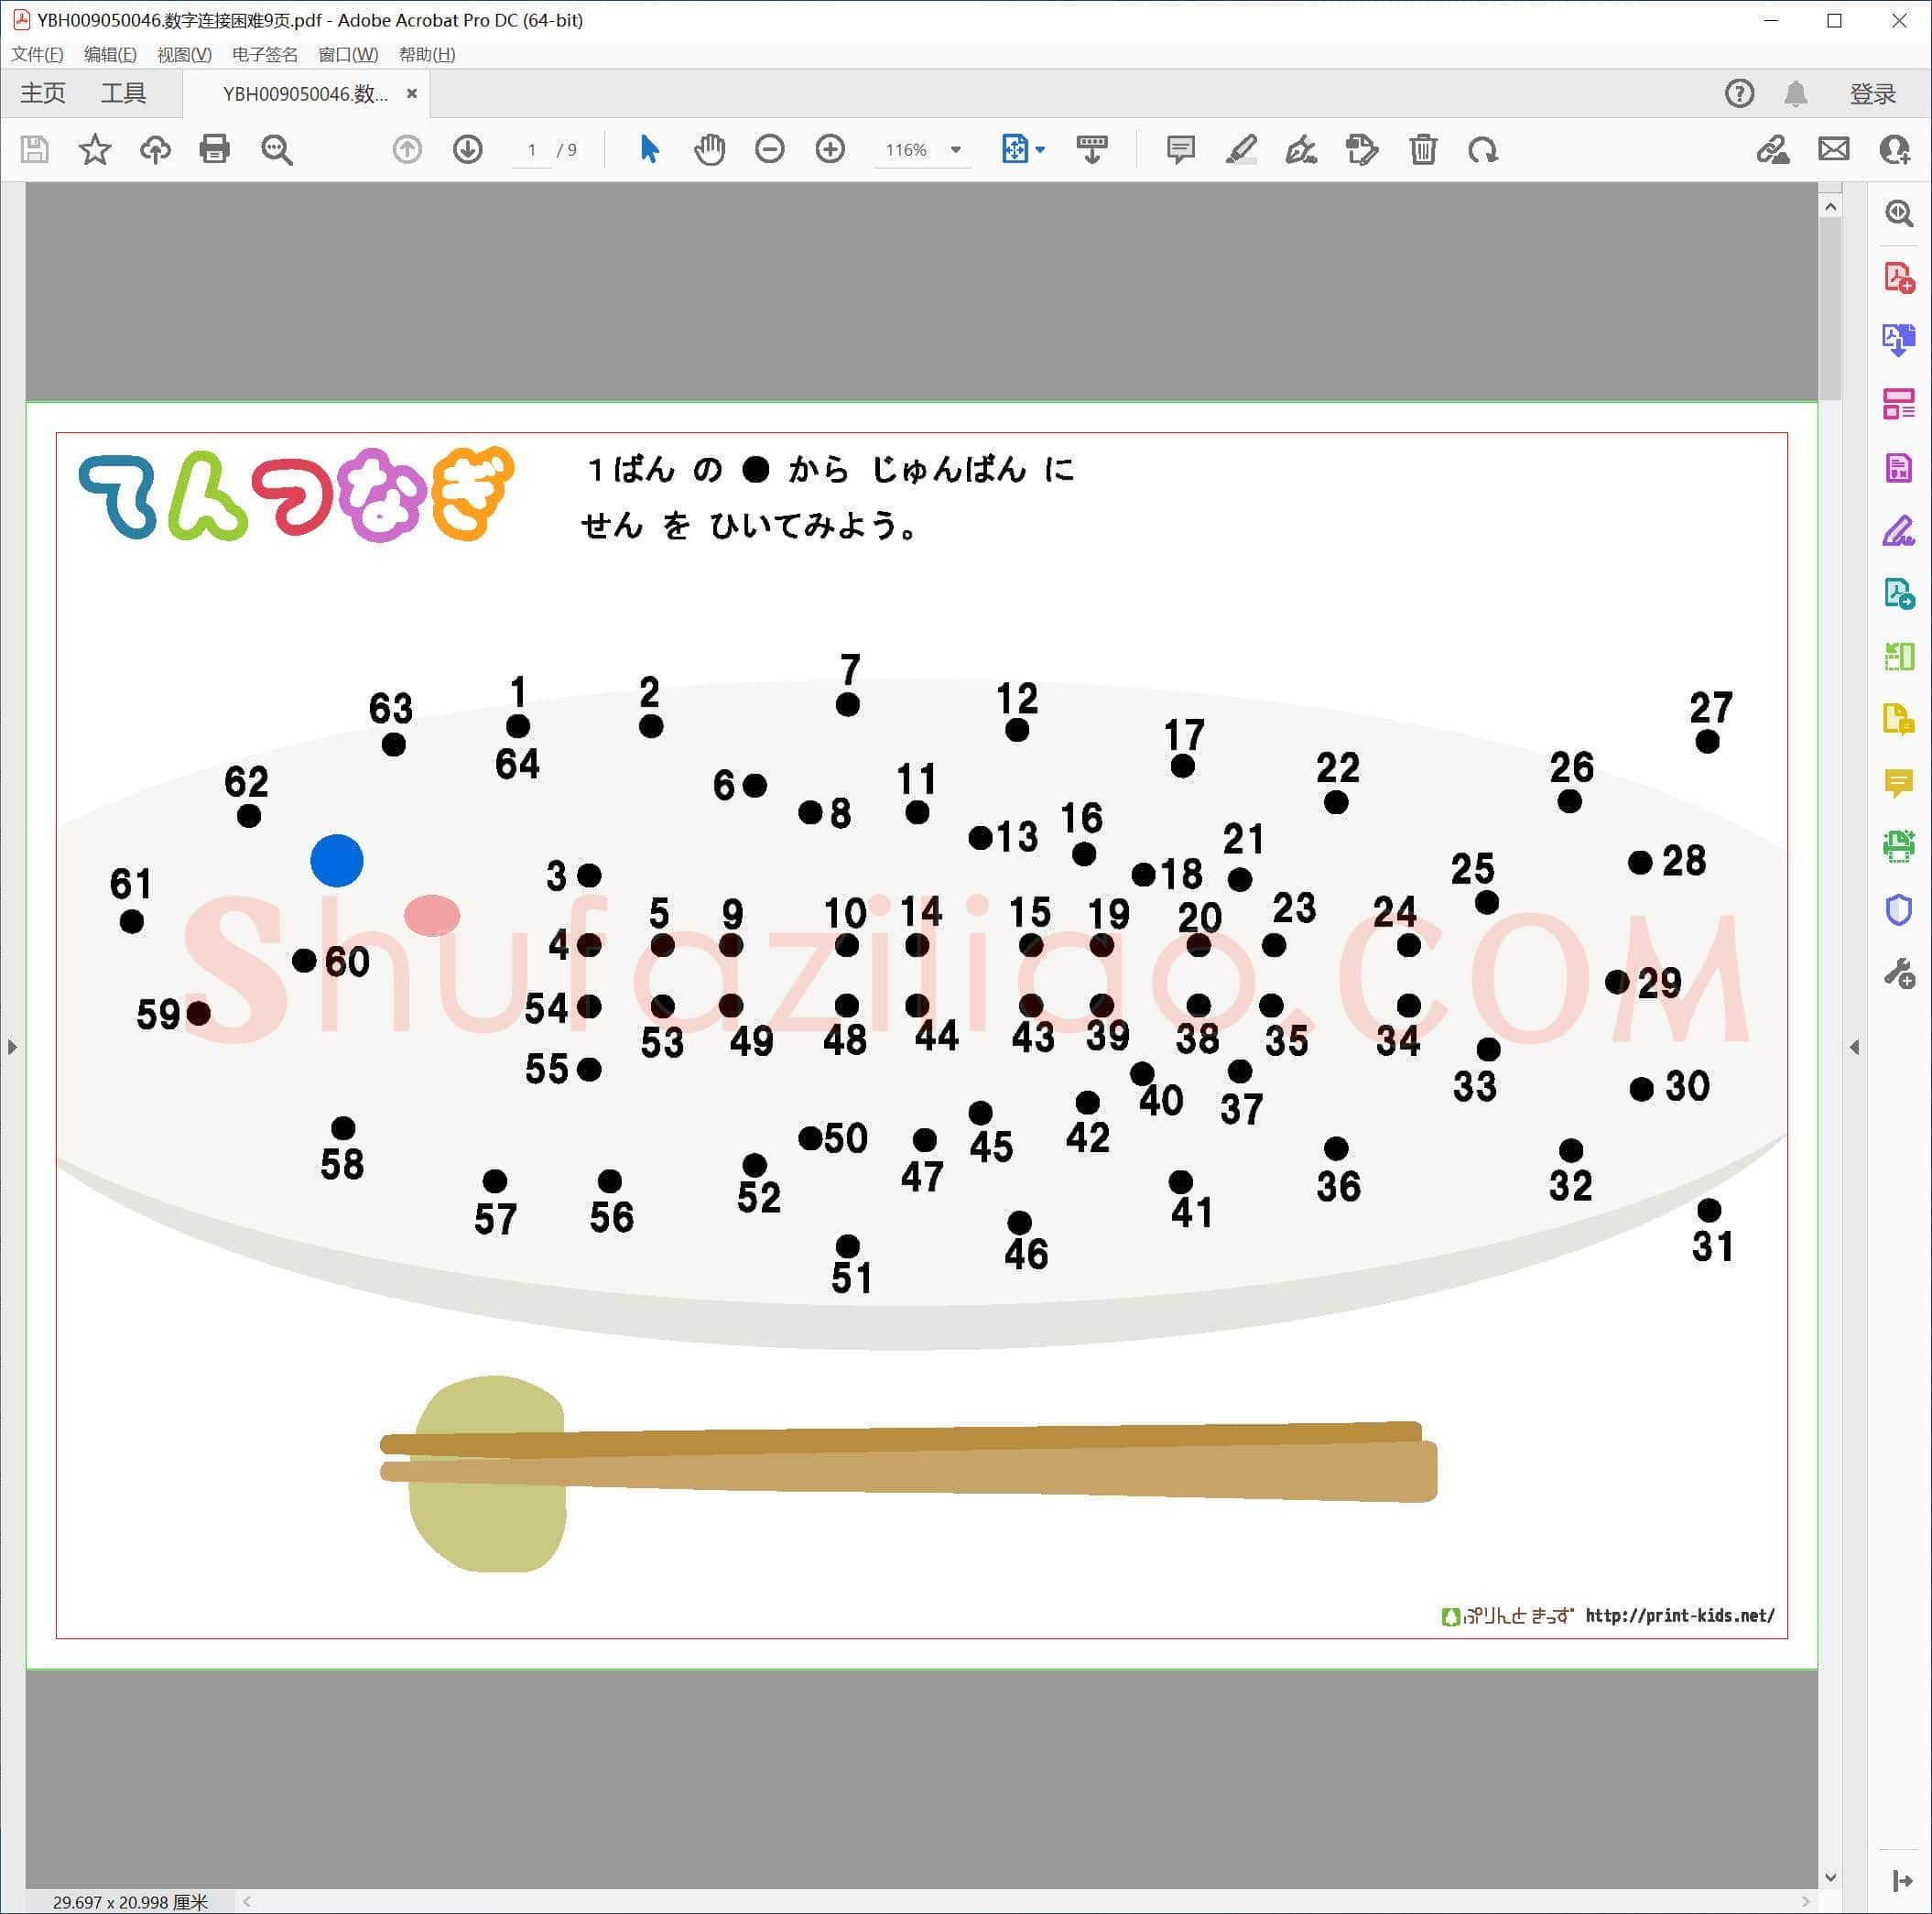Click the print icon in toolbar

tap(215, 150)
